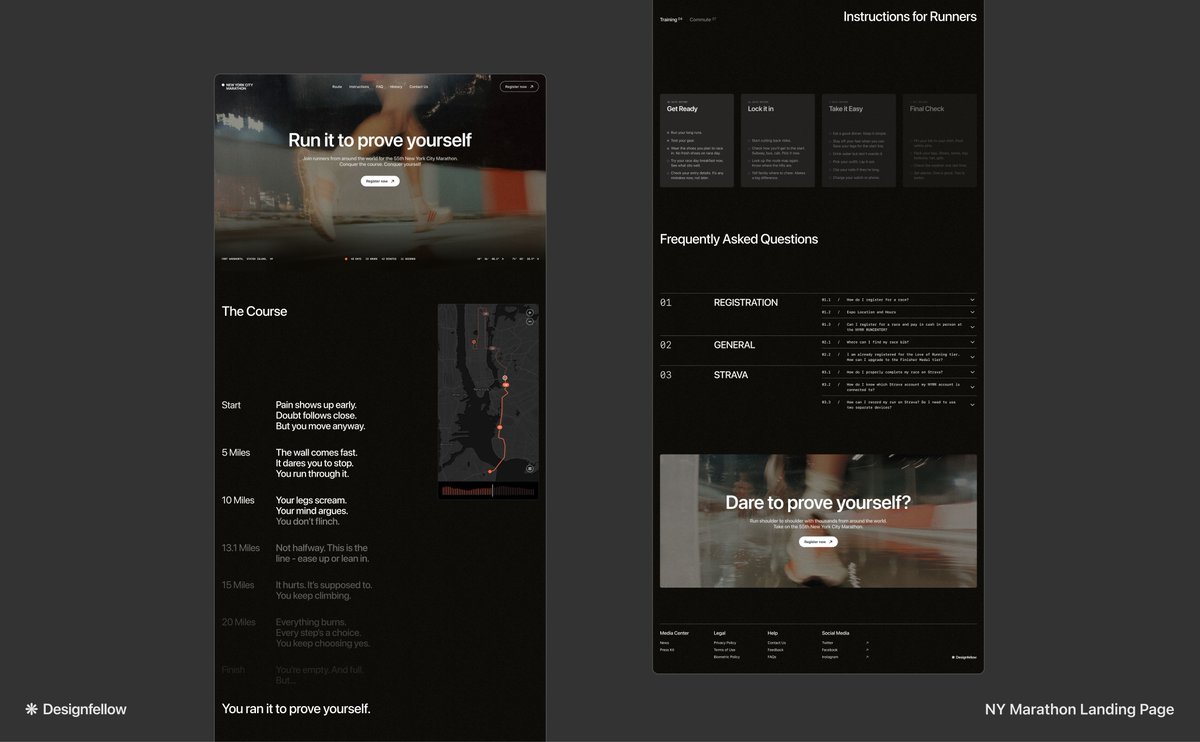Open the Terms of Use footer link

pos(724,650)
